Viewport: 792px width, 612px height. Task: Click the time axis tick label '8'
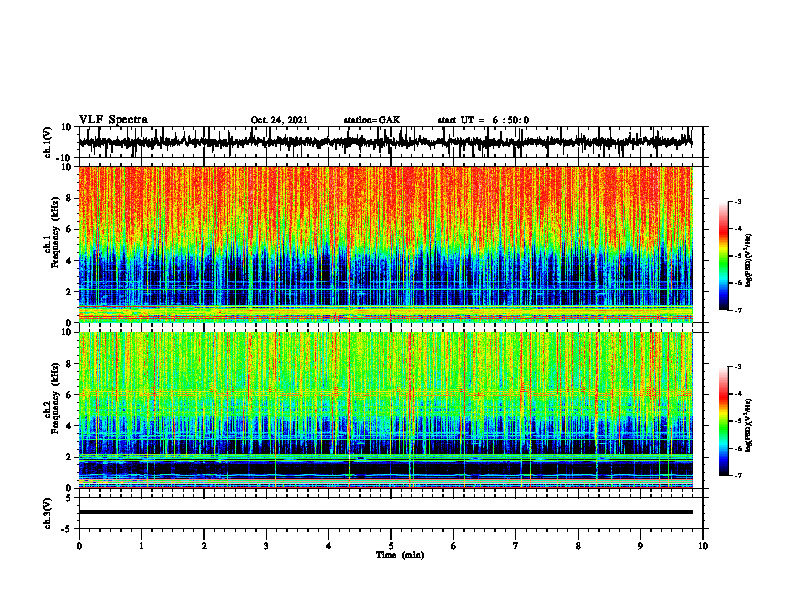(x=578, y=546)
